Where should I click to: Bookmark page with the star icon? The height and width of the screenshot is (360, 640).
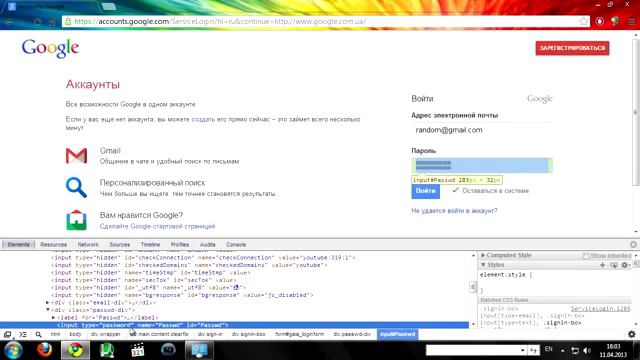pos(584,21)
